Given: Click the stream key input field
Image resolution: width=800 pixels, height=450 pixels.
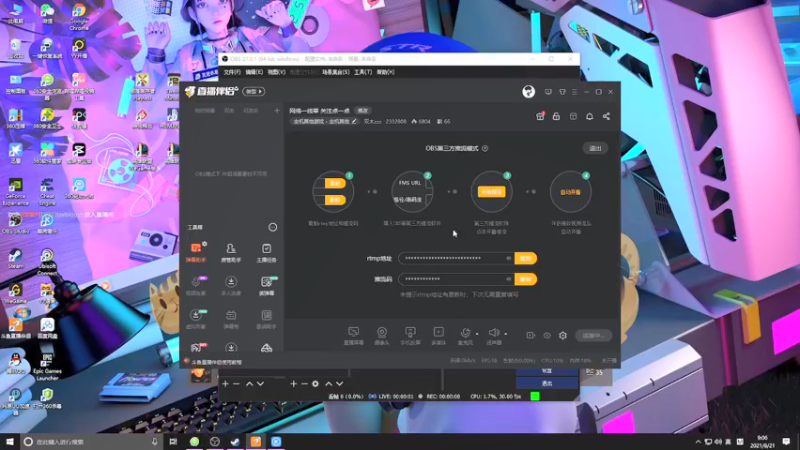Looking at the screenshot, I should pyautogui.click(x=456, y=279).
